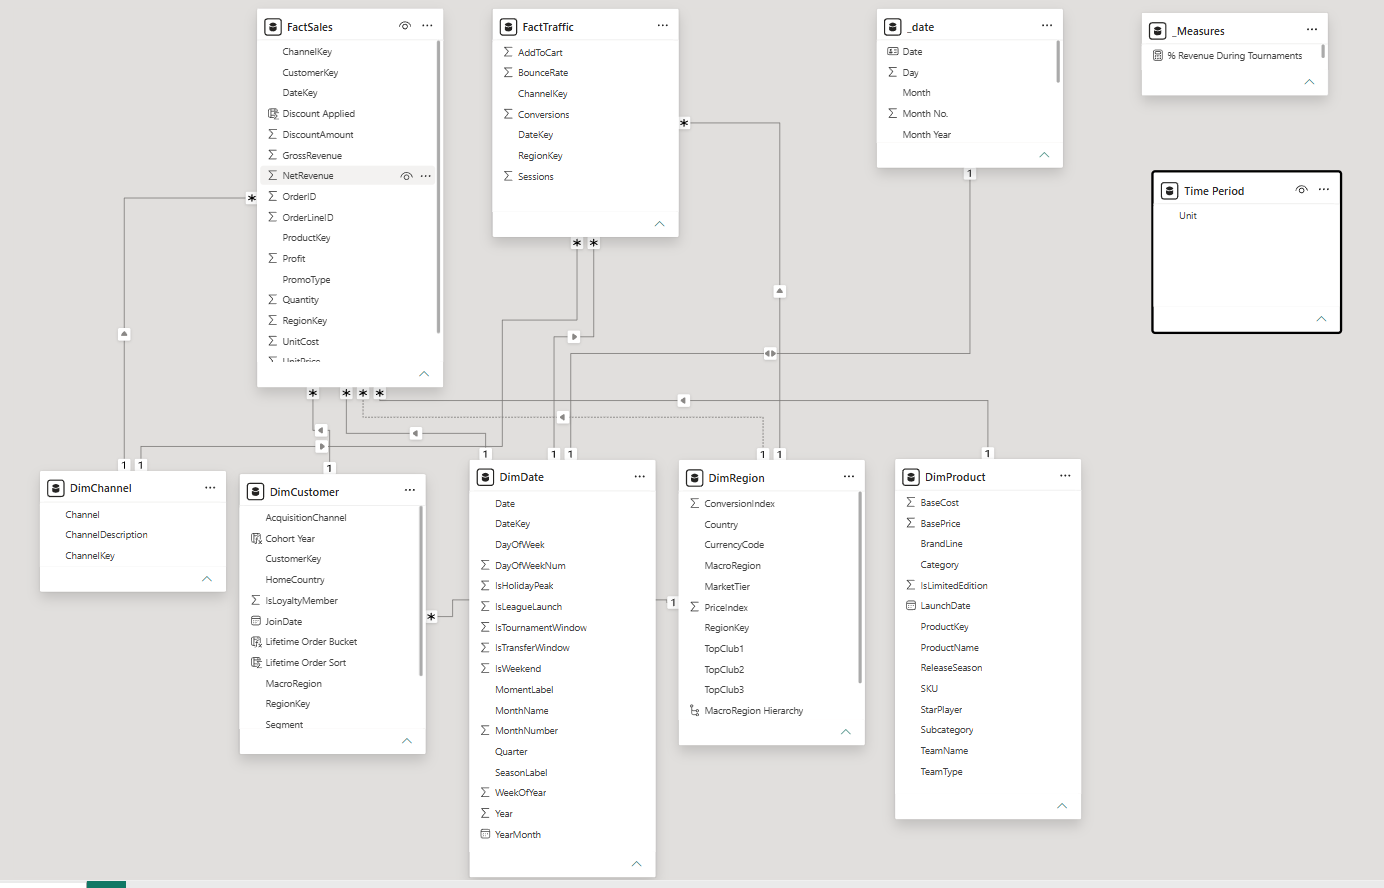Screen dimensions: 1384x888
Task: Open DimCustomer table more options menu
Action: (410, 490)
